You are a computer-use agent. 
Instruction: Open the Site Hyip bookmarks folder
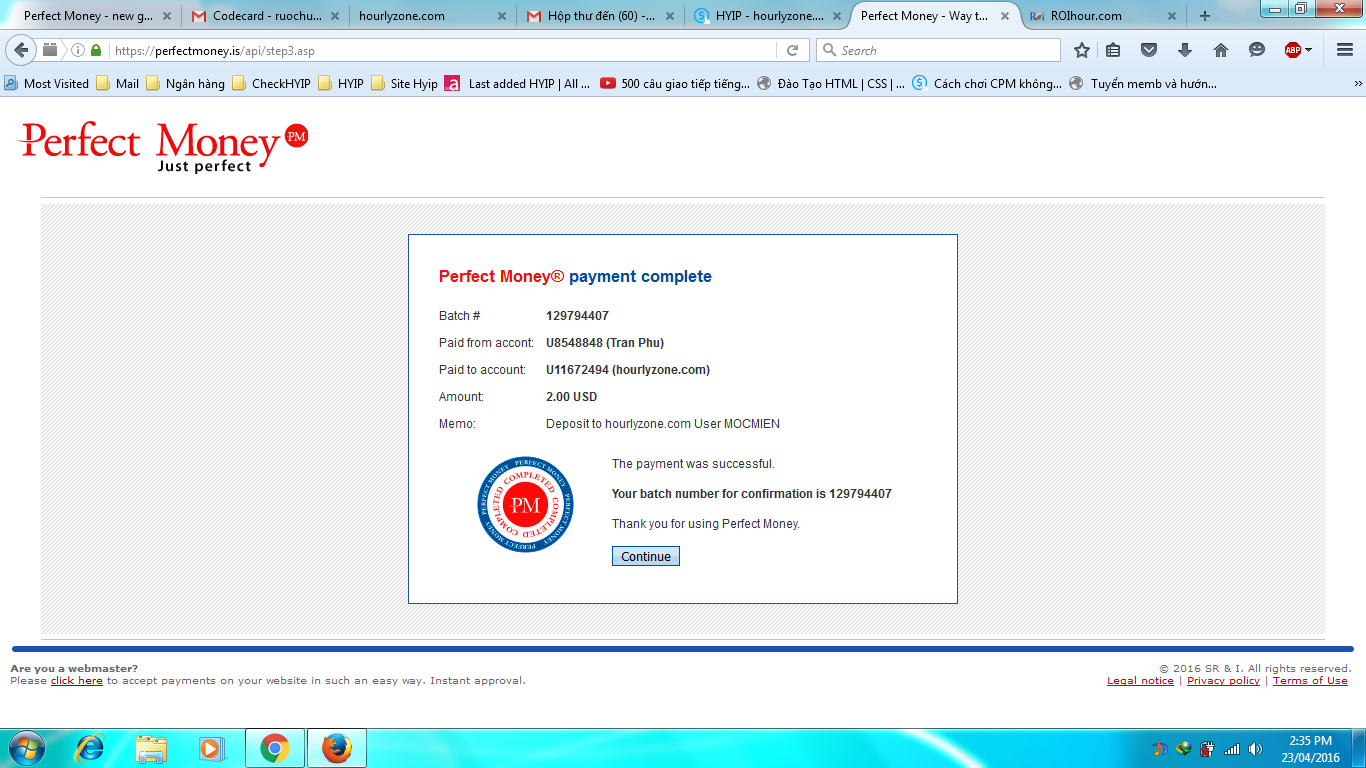tap(404, 84)
